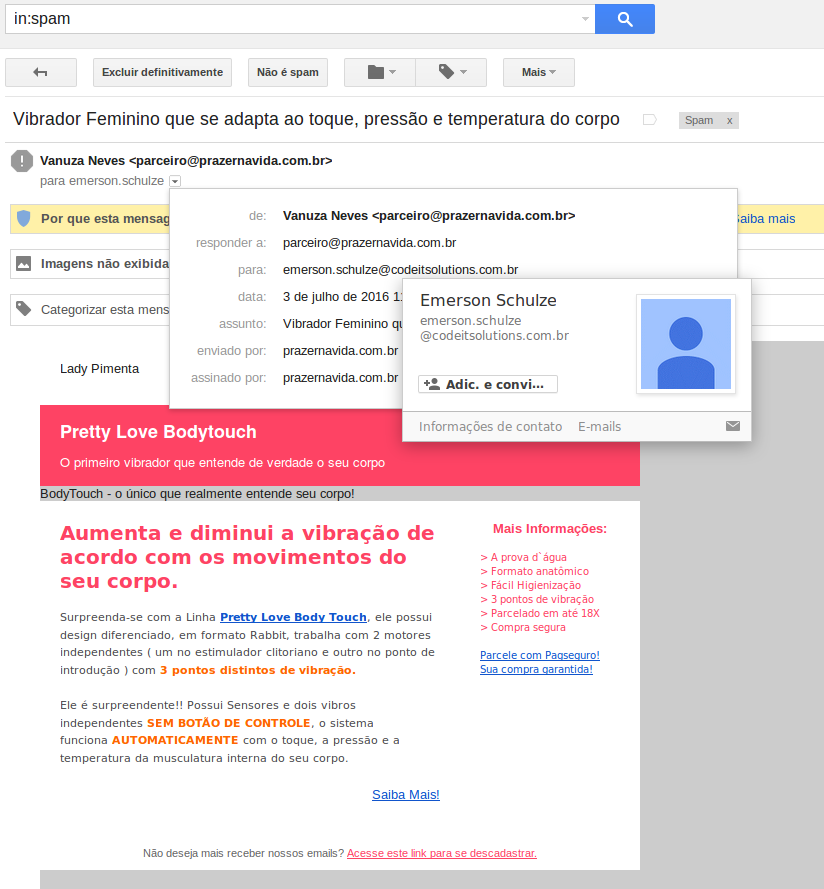This screenshot has width=824, height=889.
Task: Remove the Spam label with x
Action: click(x=729, y=120)
